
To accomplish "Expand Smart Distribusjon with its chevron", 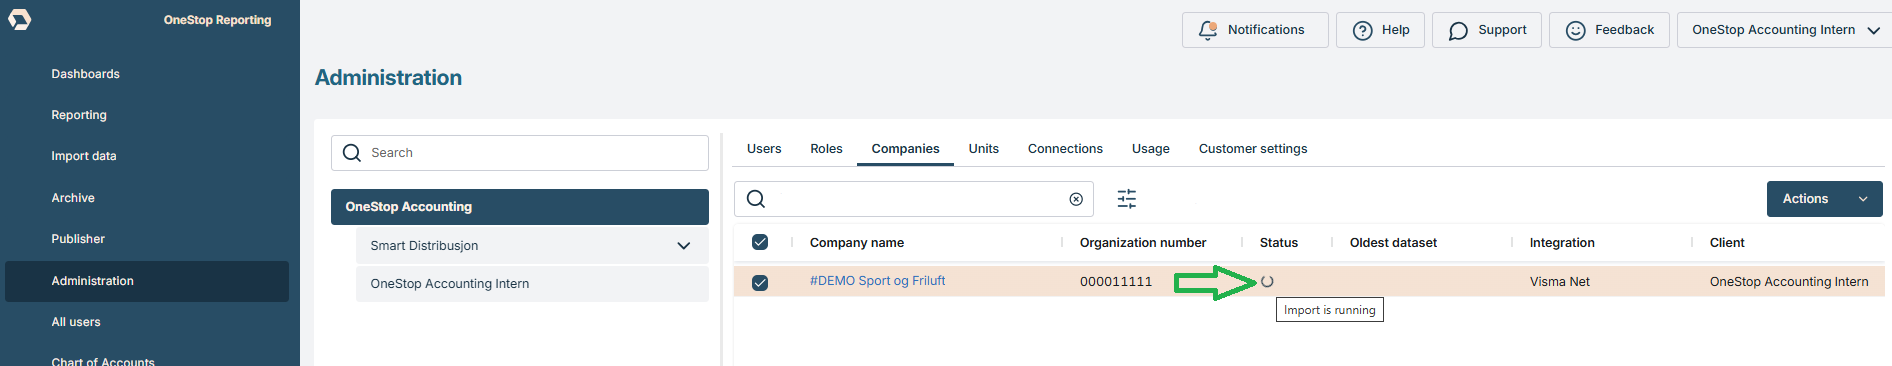I will tap(684, 246).
